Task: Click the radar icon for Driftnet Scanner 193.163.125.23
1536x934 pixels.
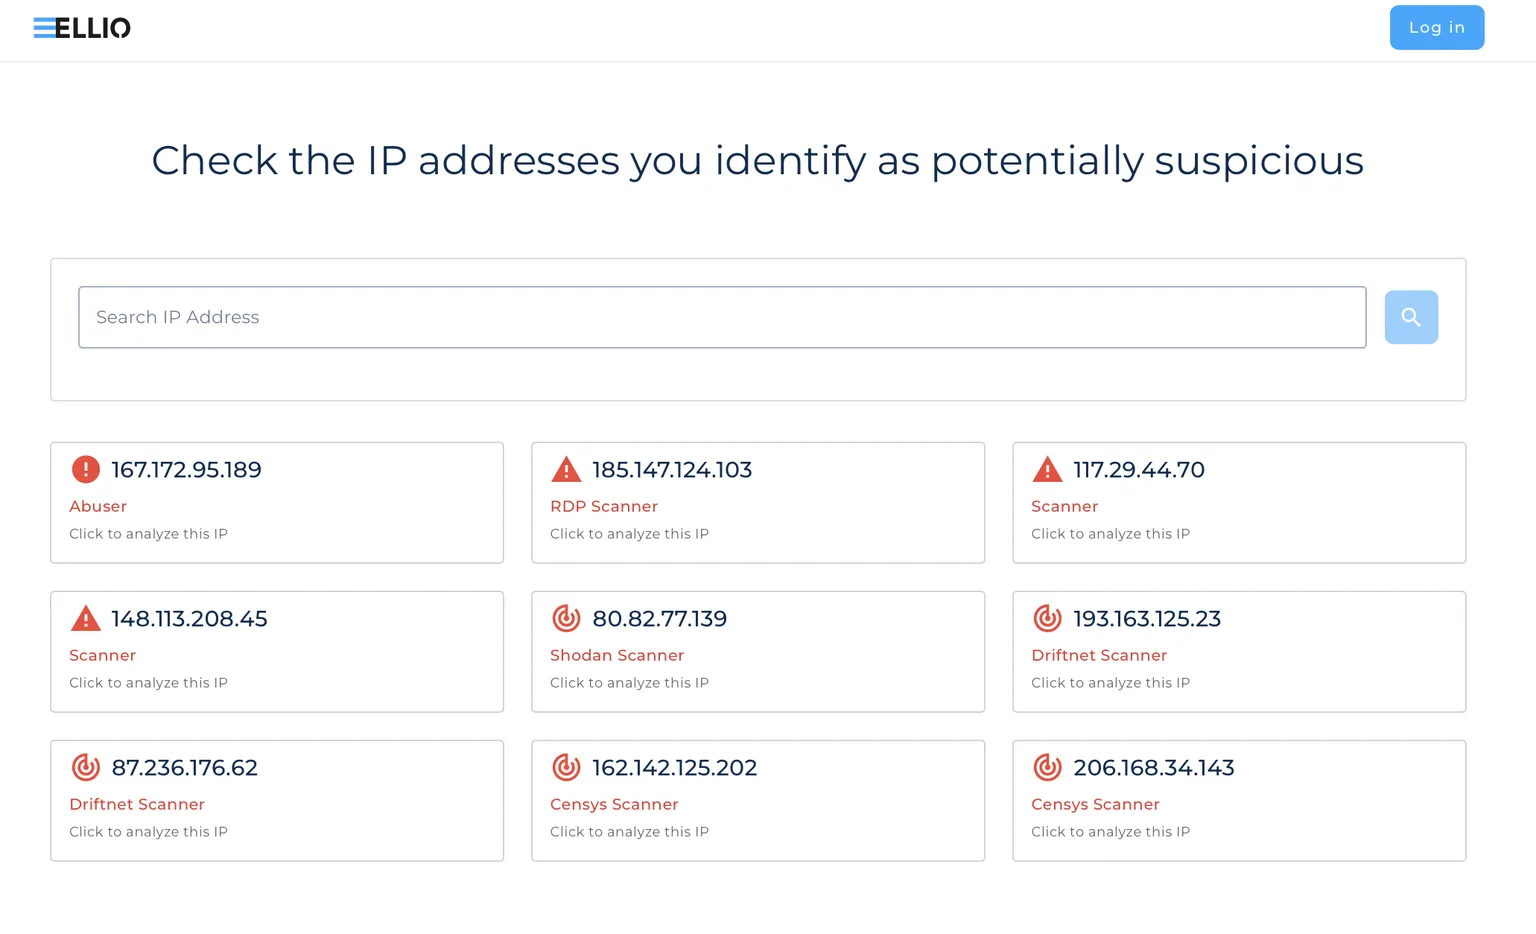Action: point(1047,618)
